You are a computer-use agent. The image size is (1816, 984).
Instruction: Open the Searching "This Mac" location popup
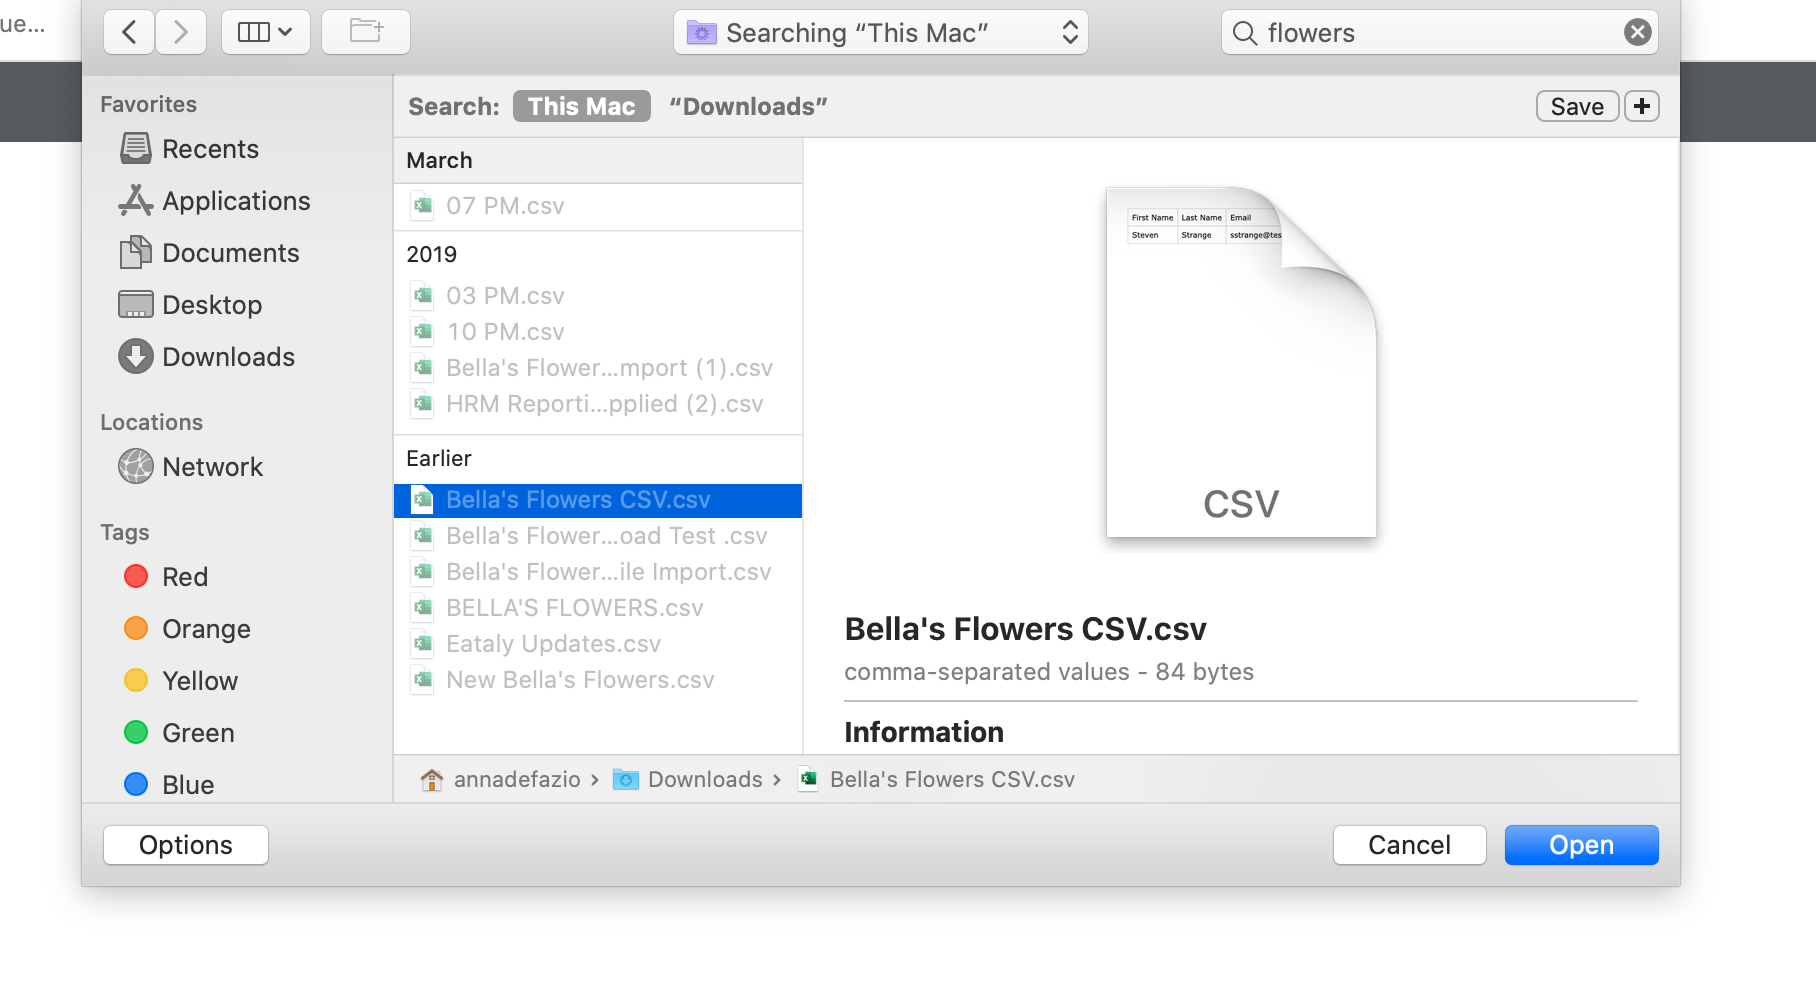coord(881,33)
